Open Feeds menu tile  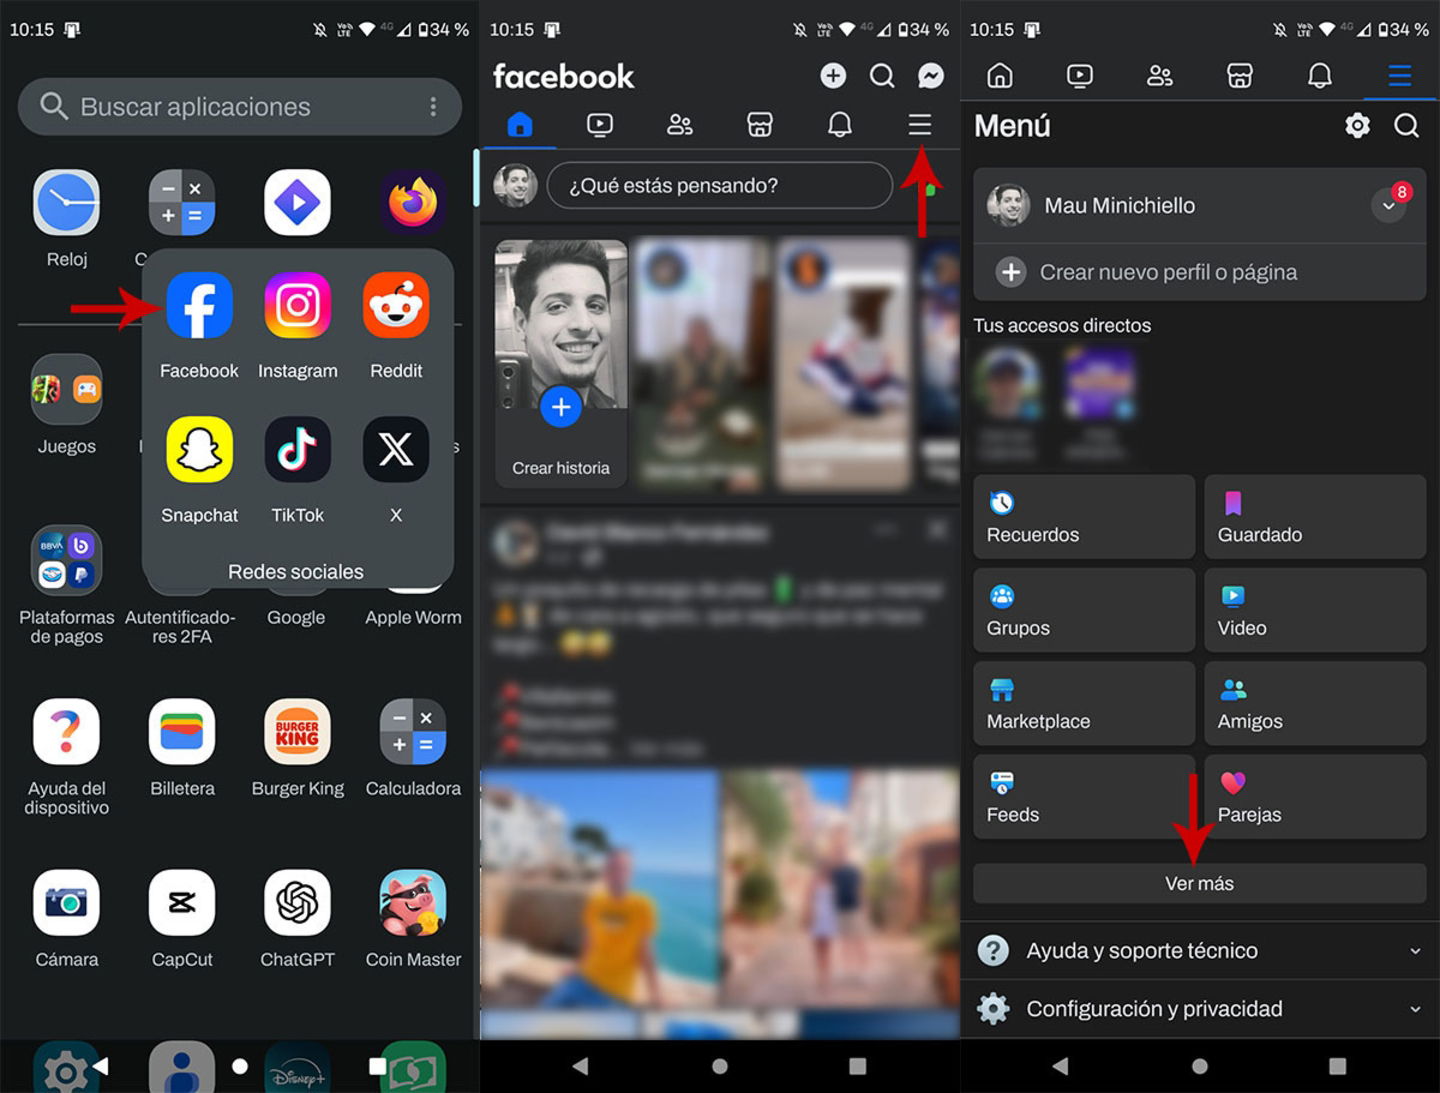(1084, 797)
